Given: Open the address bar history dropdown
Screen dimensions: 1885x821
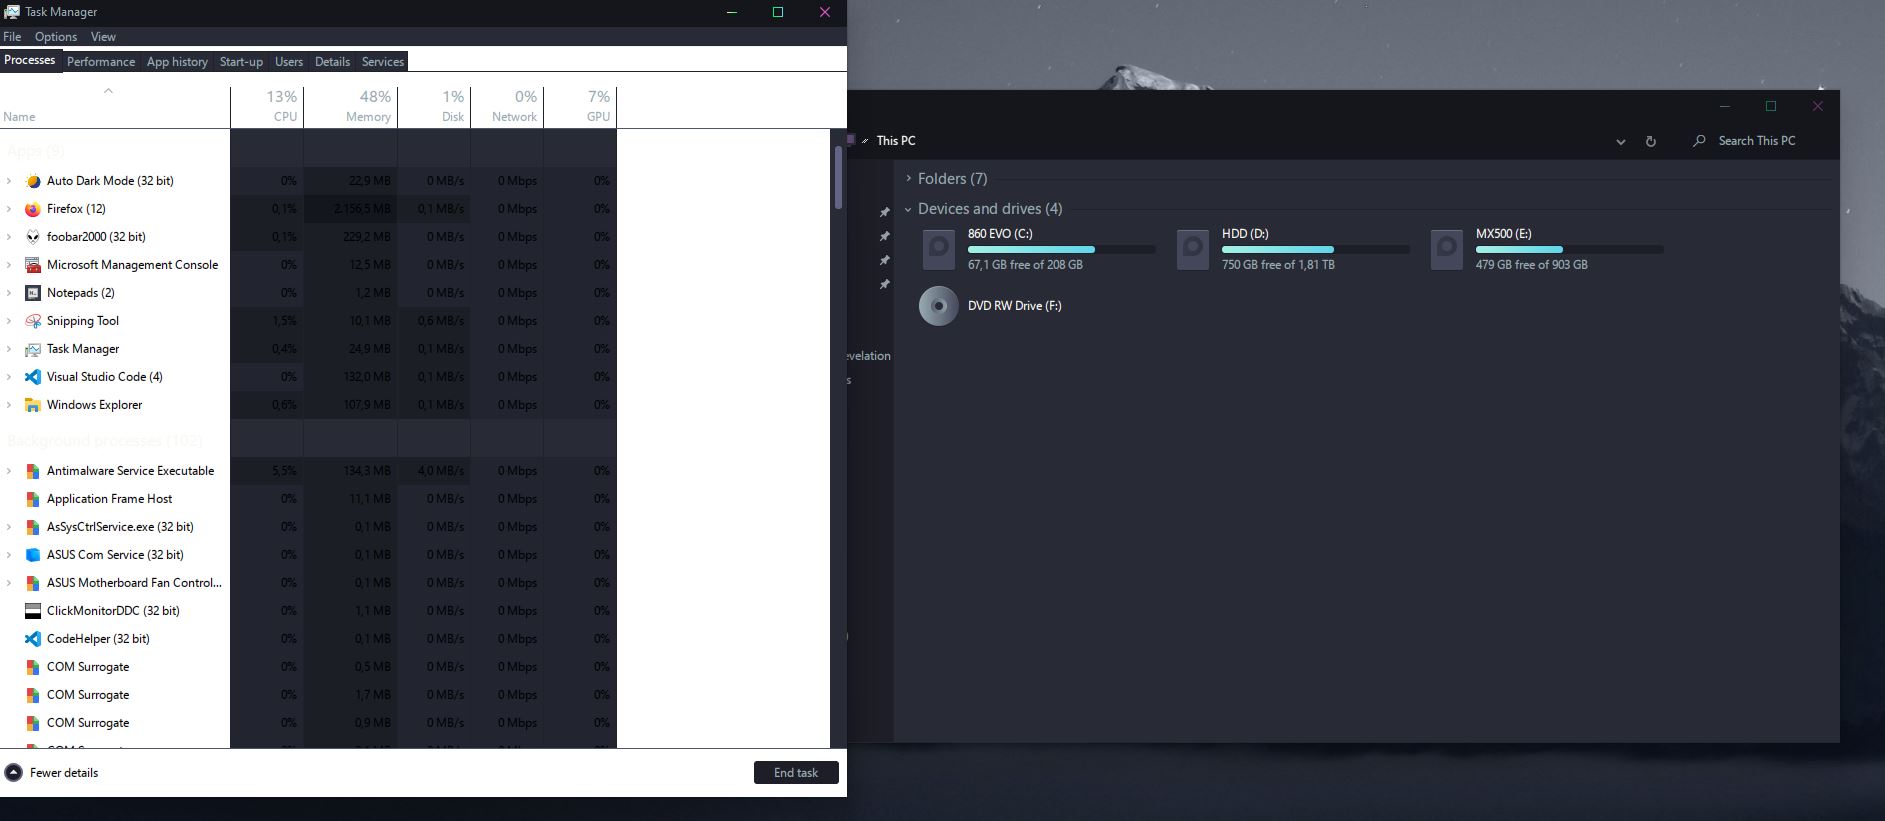Looking at the screenshot, I should 1620,141.
